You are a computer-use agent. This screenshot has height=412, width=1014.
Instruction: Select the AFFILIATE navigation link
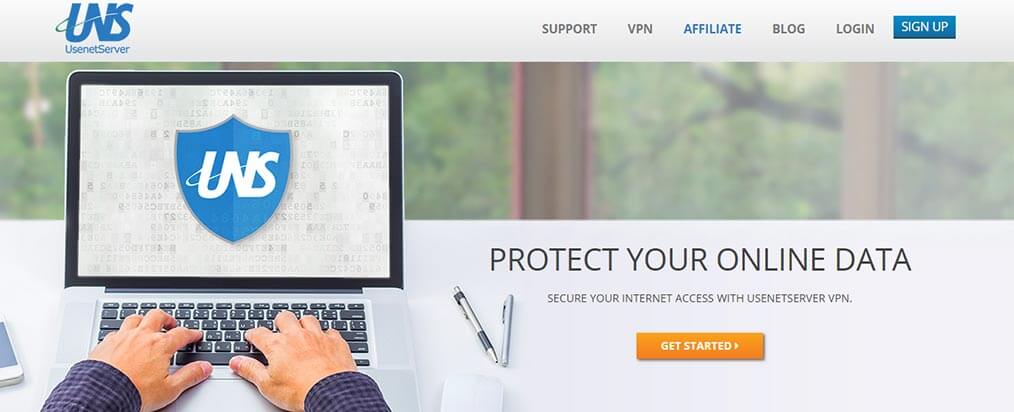pyautogui.click(x=712, y=29)
